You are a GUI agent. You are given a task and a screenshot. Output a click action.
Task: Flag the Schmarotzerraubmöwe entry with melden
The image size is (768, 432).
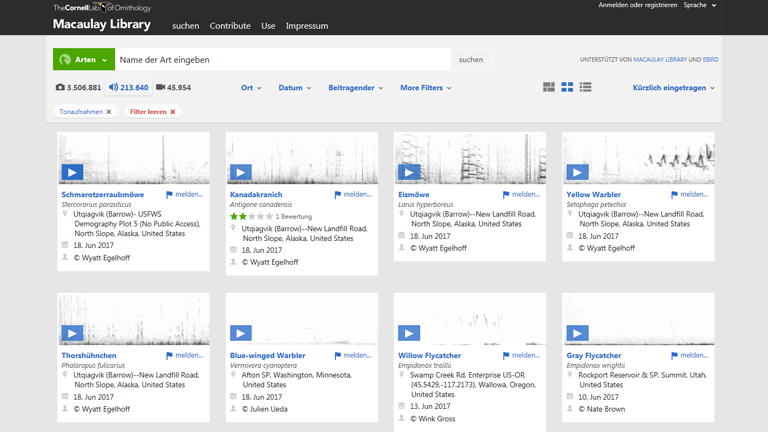point(184,194)
